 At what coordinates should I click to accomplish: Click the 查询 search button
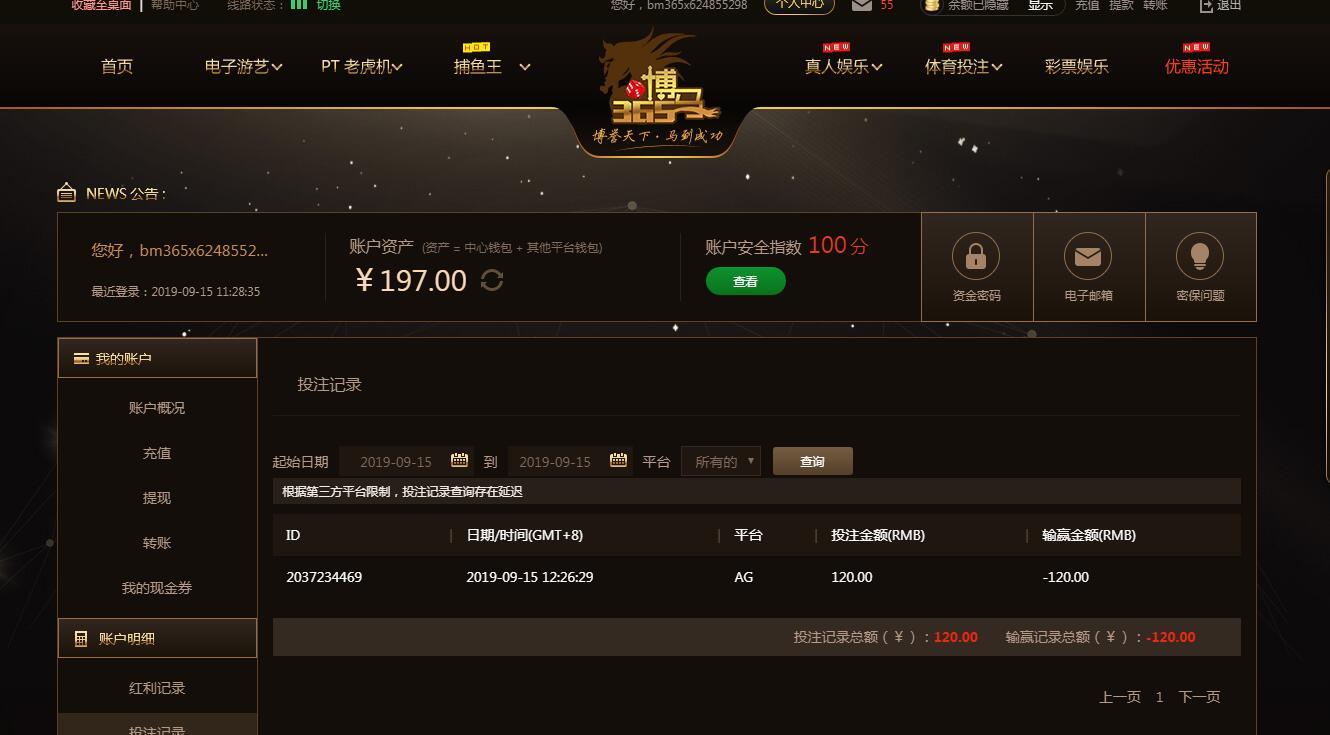812,461
